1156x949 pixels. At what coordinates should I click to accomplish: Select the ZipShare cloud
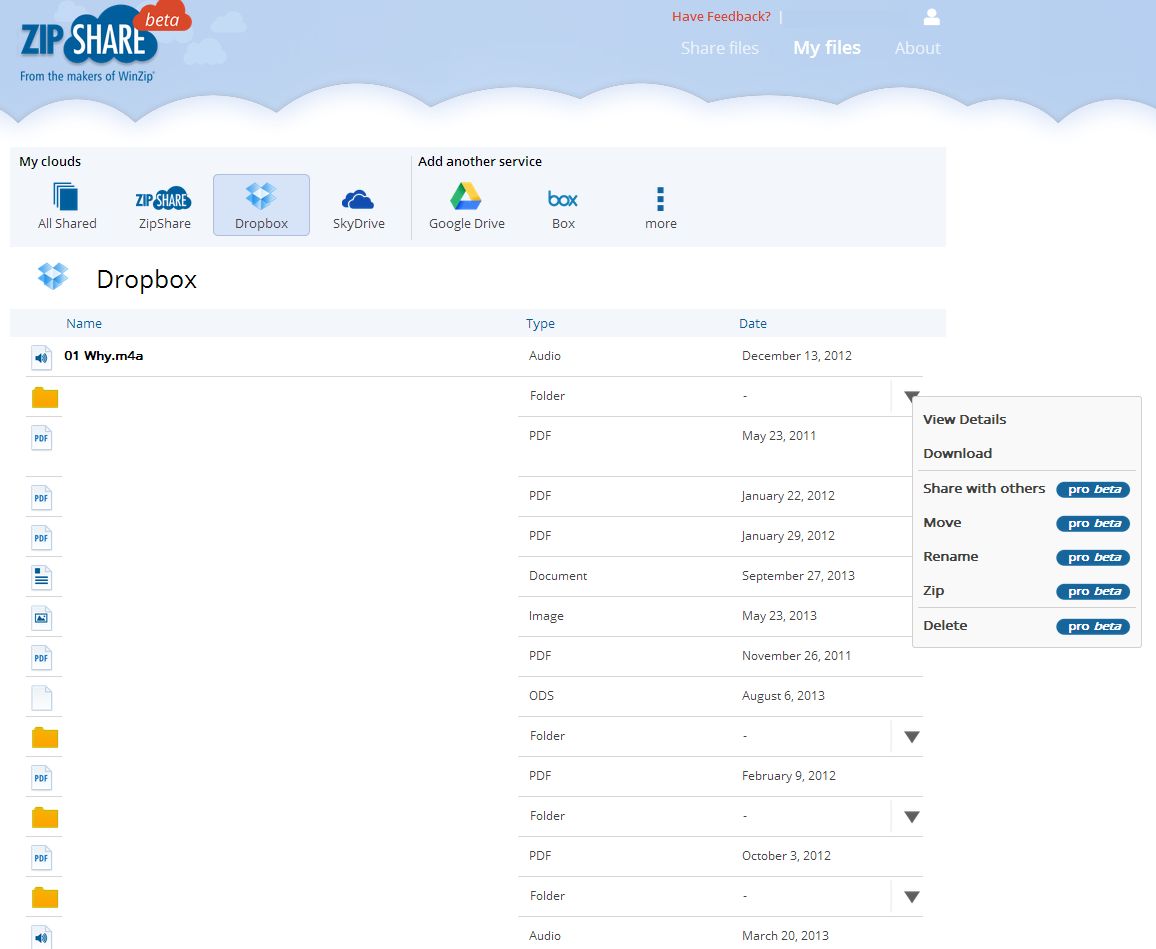(x=164, y=206)
